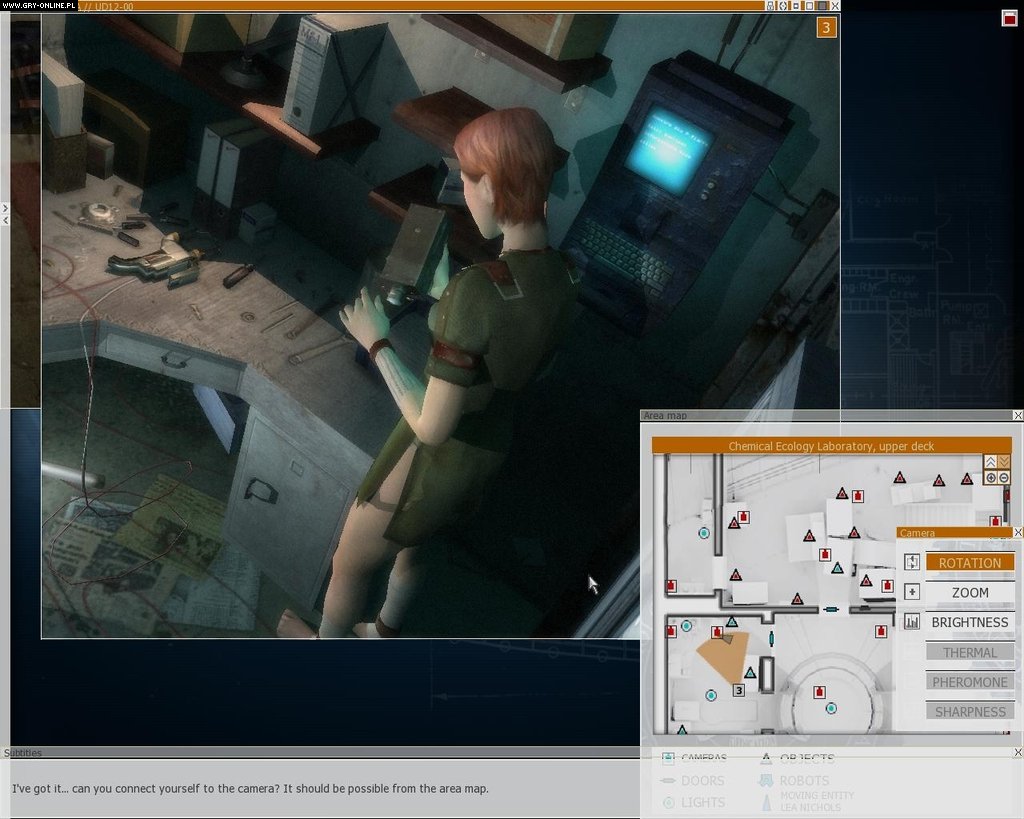1024x819 pixels.
Task: Click the target icon in camera window title bar
Action: (x=783, y=6)
